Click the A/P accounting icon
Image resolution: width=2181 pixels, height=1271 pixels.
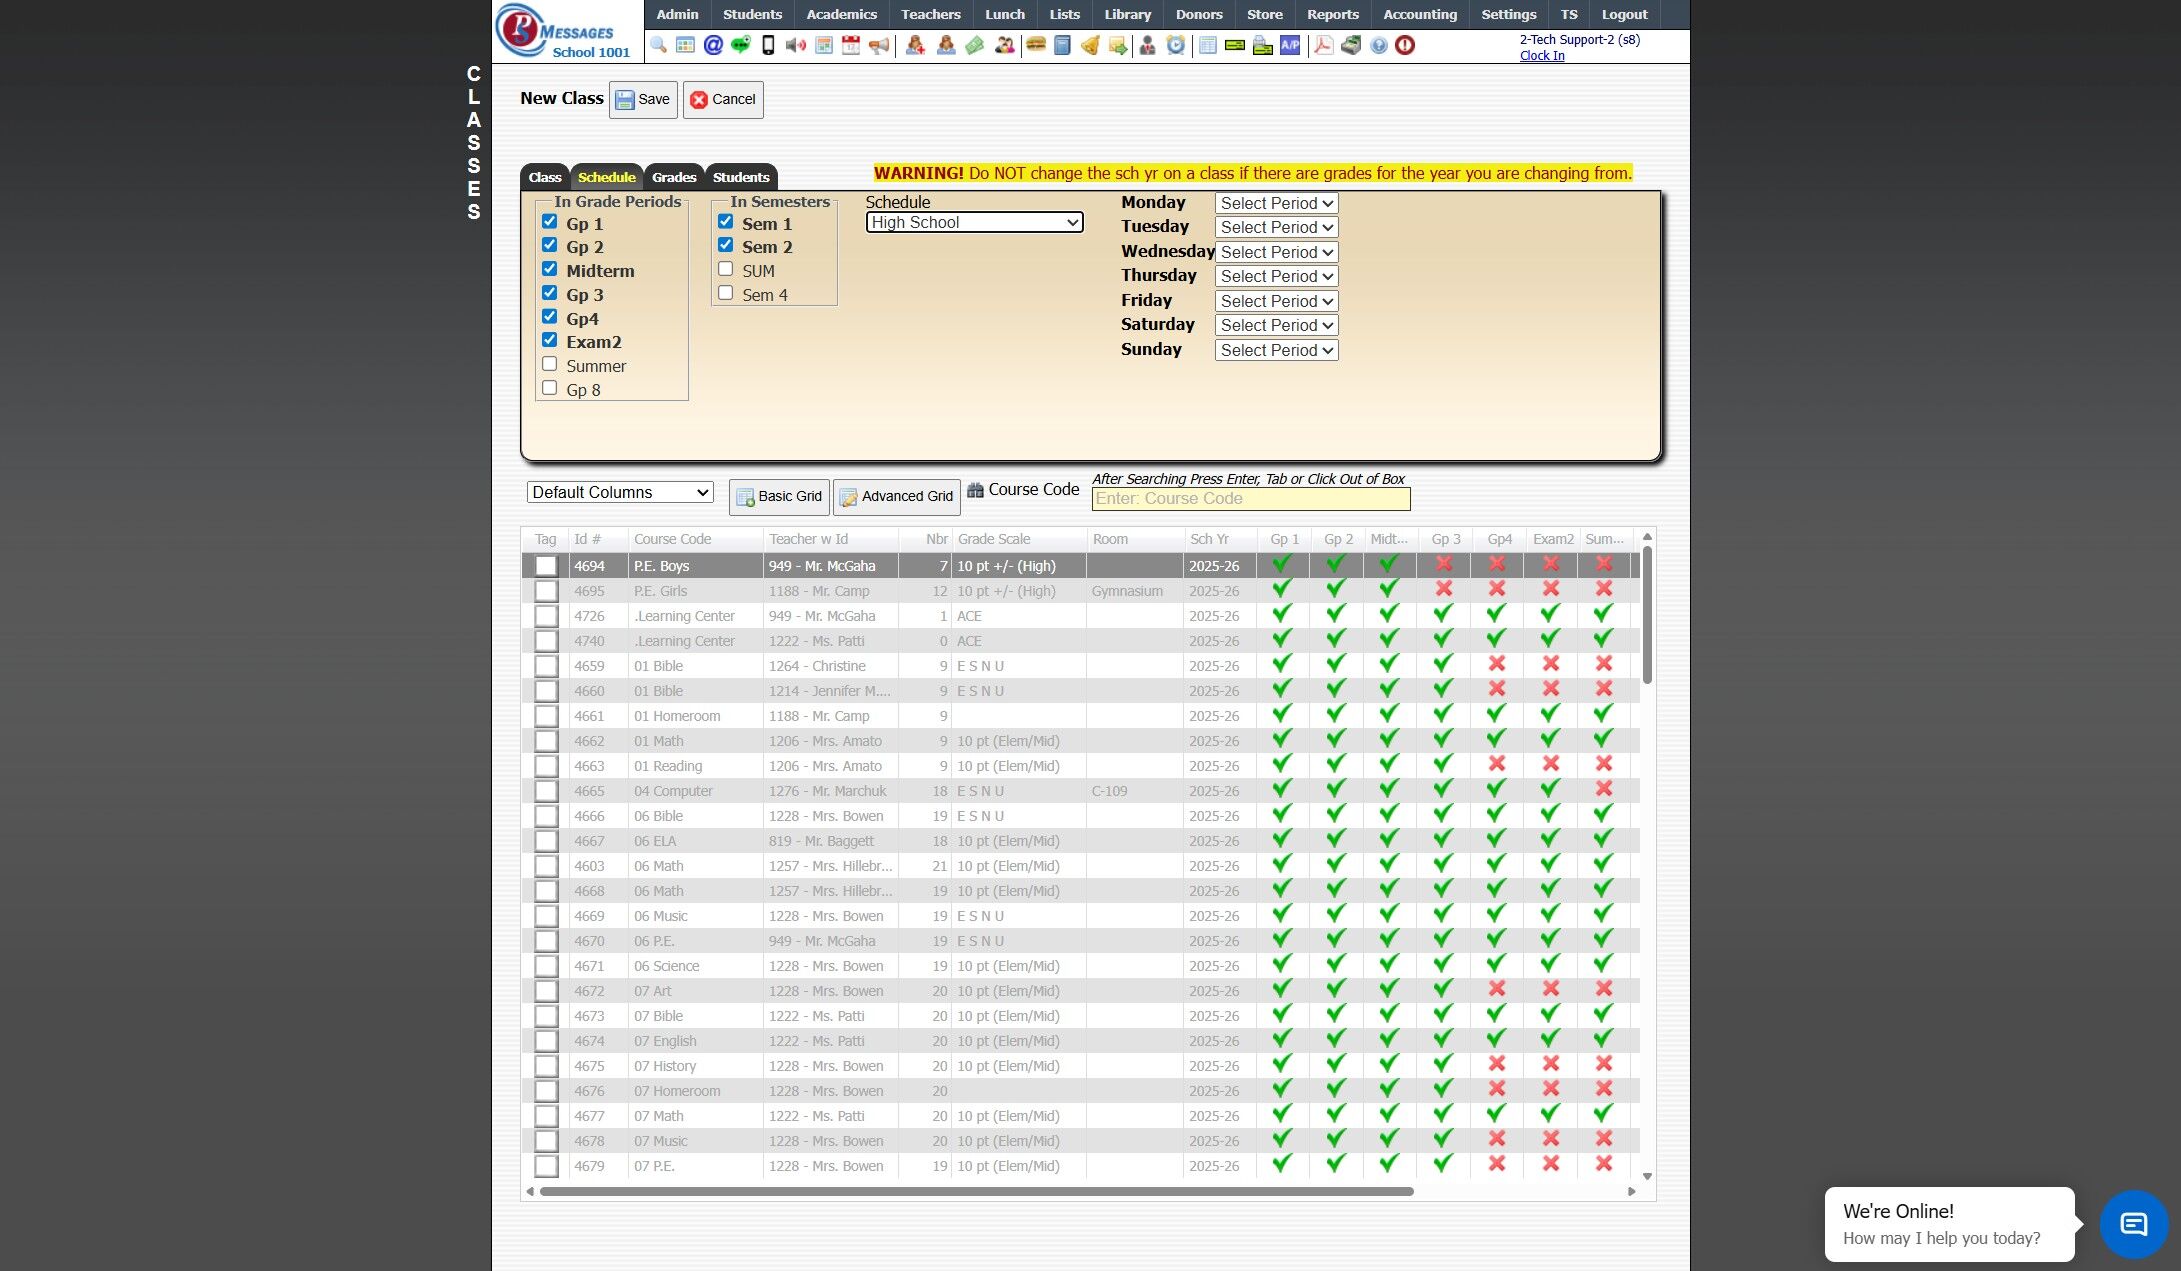(x=1291, y=45)
